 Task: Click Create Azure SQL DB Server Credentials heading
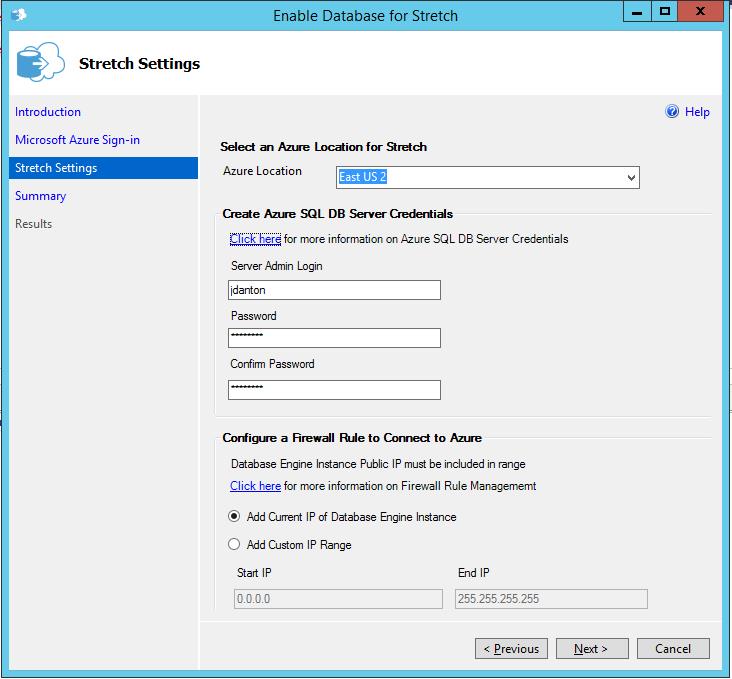pos(338,213)
